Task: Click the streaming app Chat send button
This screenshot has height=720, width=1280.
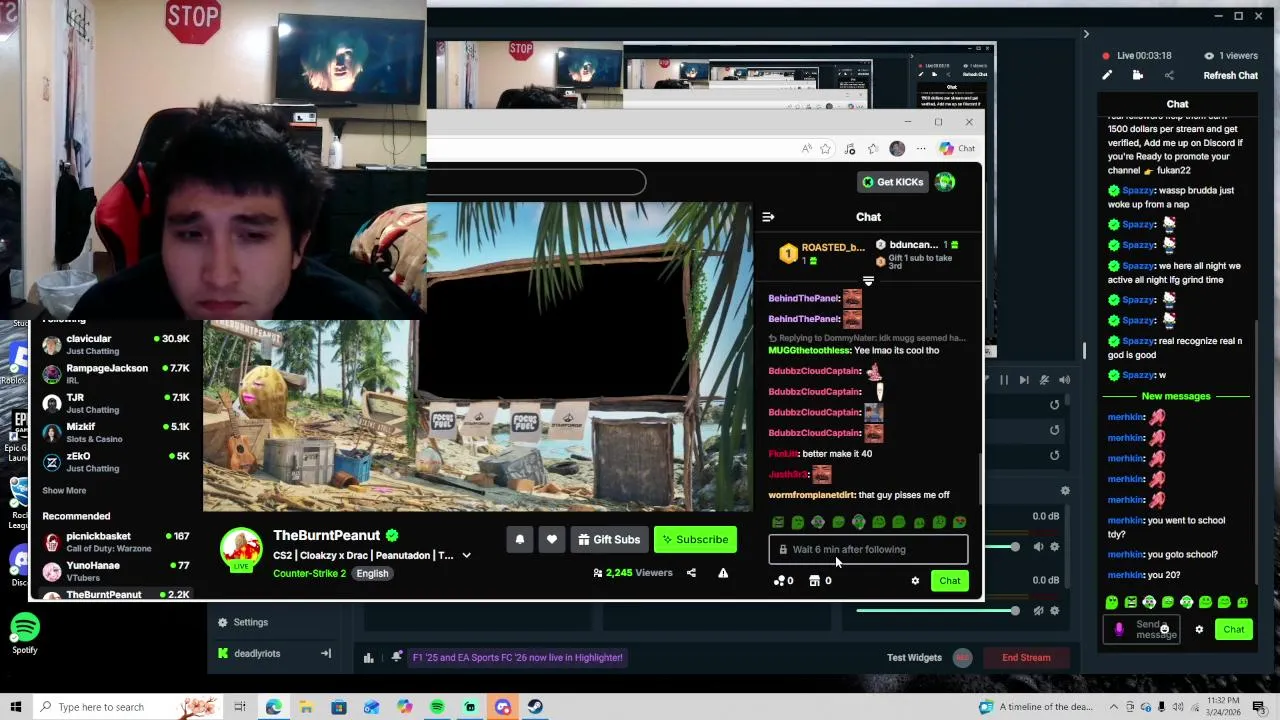Action: [1233, 630]
